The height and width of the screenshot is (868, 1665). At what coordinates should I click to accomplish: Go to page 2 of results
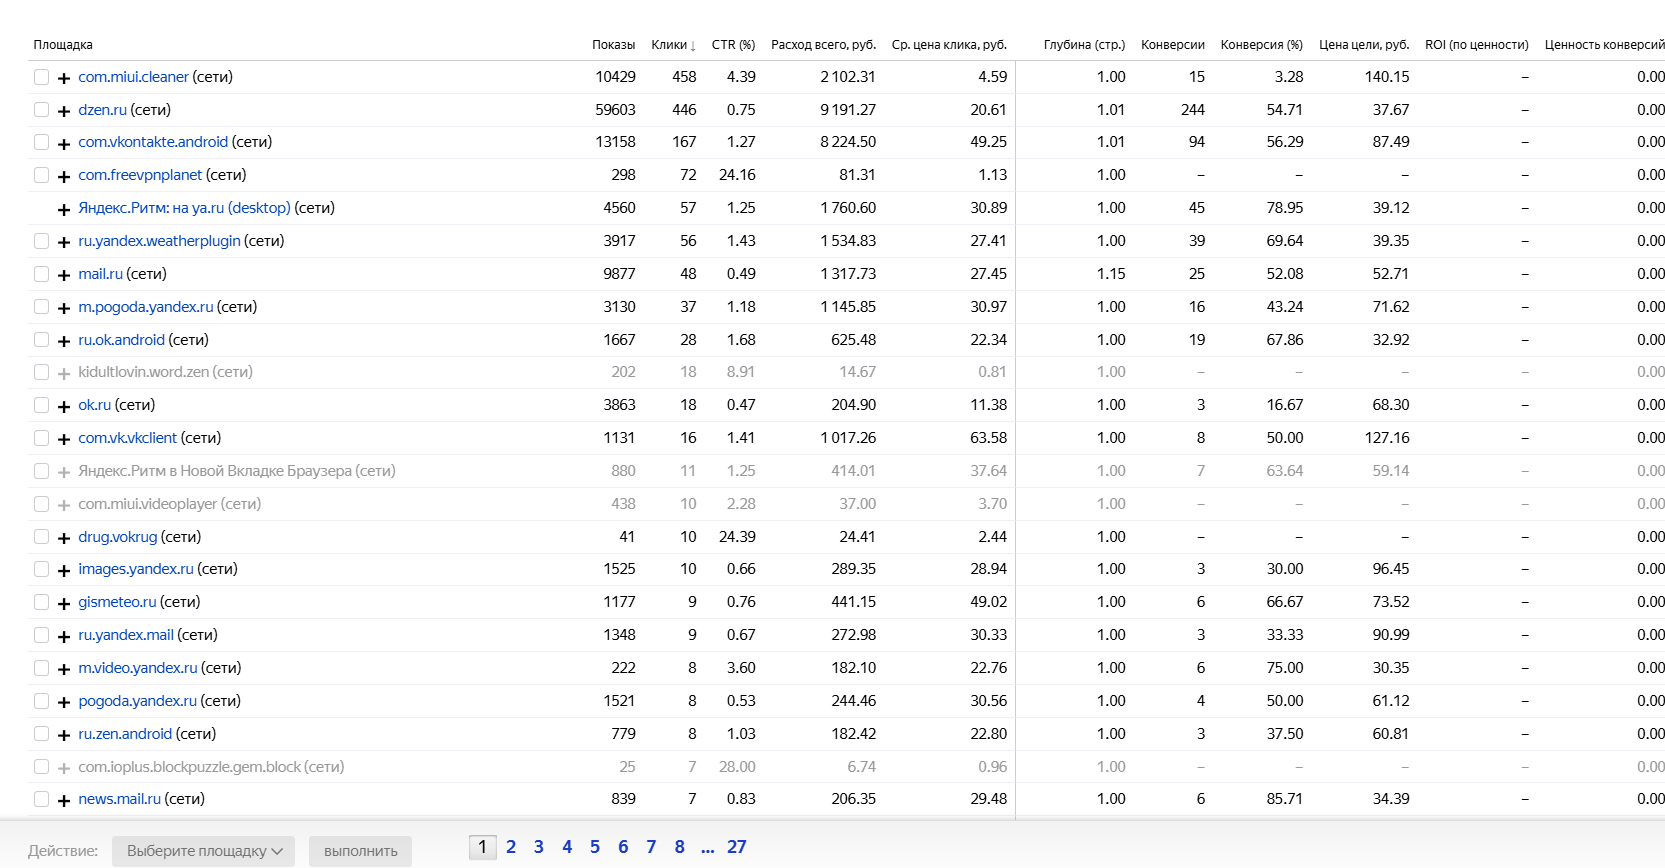511,847
